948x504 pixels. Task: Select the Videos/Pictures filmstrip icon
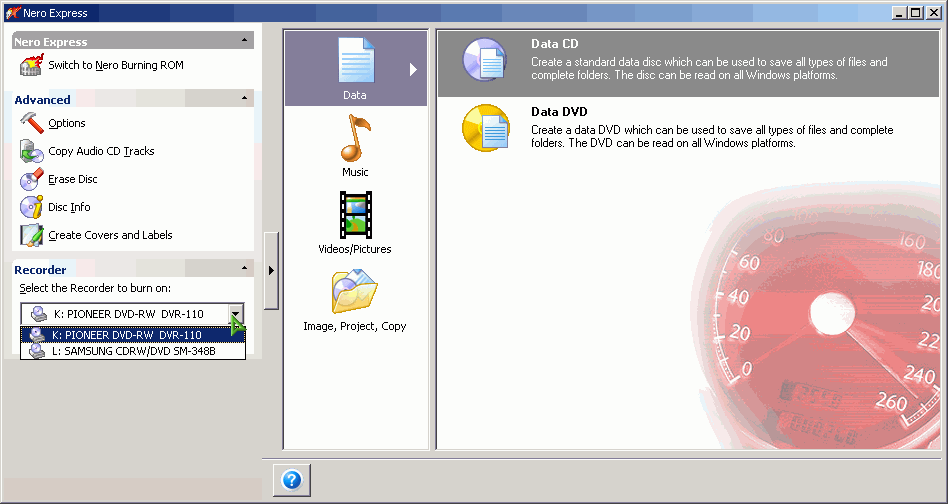356,215
